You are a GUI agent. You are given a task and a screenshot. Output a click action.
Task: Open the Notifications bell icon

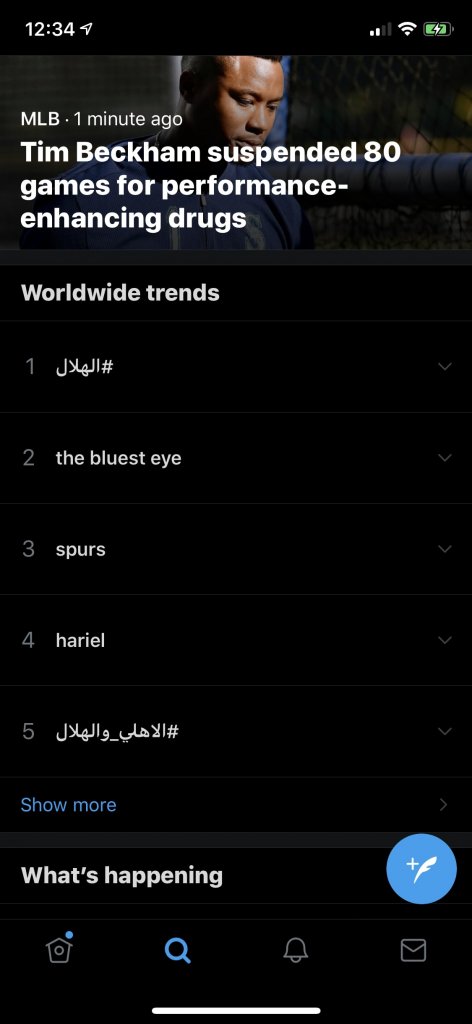[295, 950]
